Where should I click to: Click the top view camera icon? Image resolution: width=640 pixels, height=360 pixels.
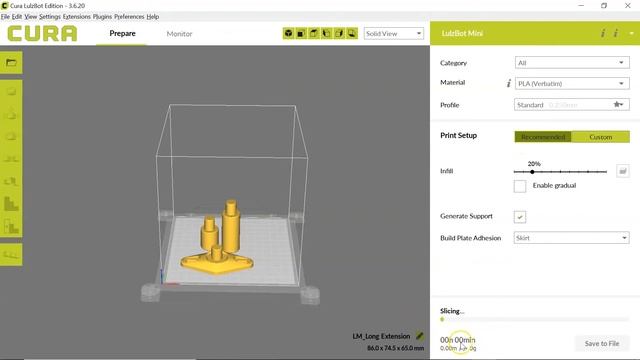[314, 33]
